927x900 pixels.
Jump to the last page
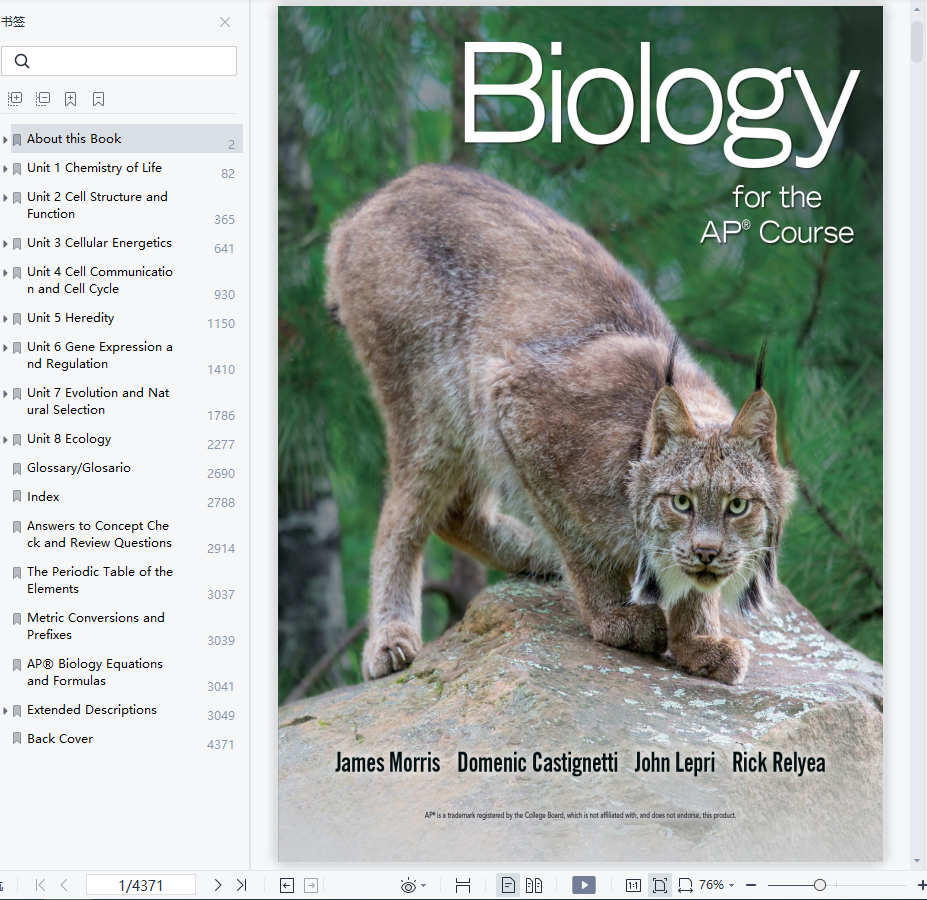(x=241, y=885)
